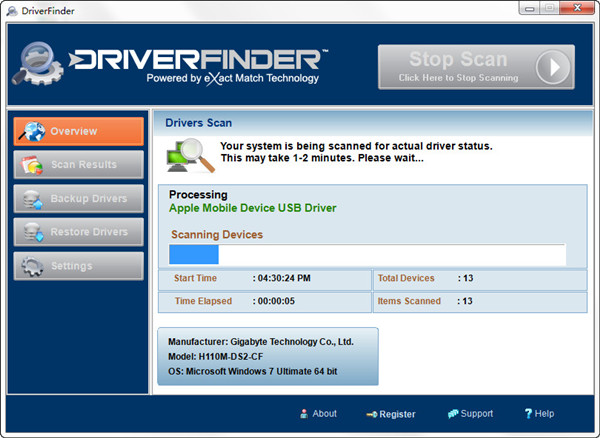Viewport: 600px width, 438px height.
Task: Click the Time Elapsed value 00:00:05
Action: 276,301
